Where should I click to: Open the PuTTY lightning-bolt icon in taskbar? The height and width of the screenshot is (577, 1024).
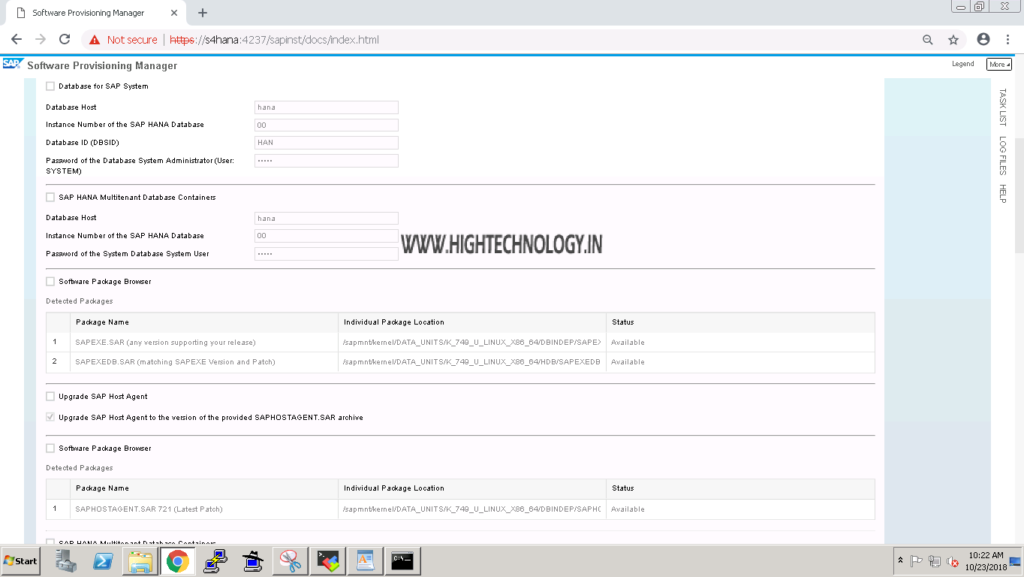tap(215, 561)
